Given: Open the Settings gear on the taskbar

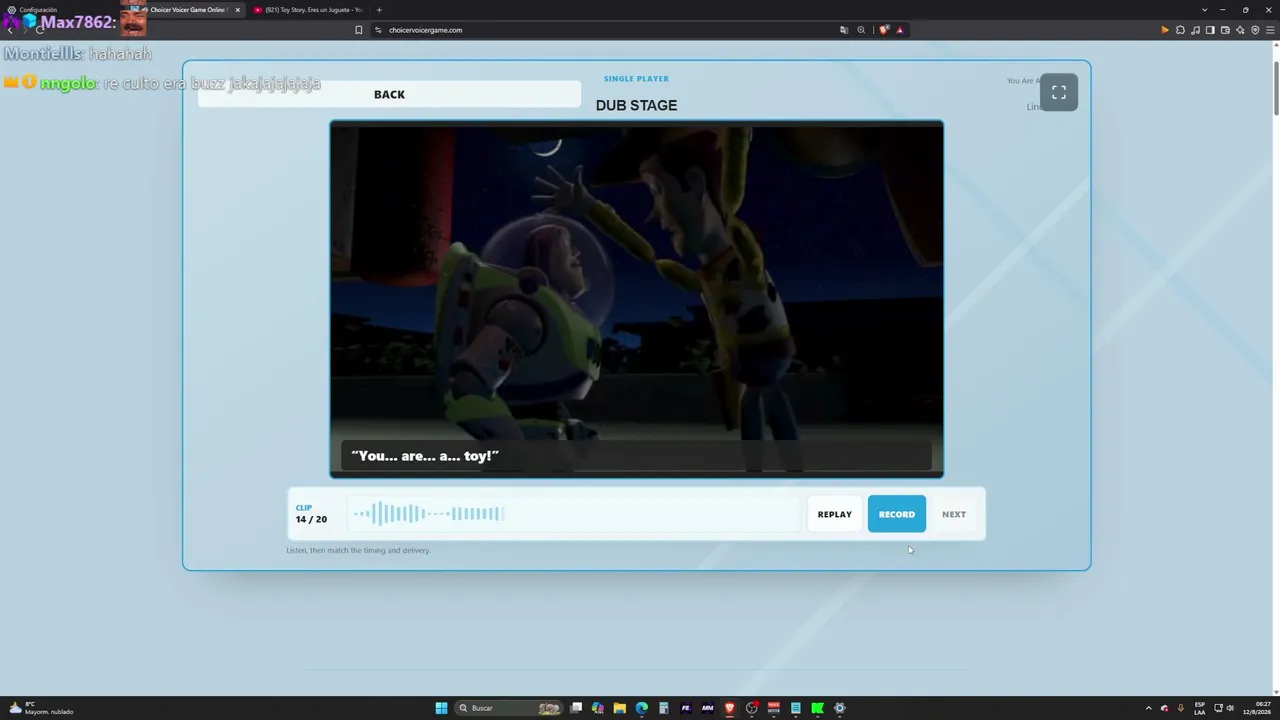Looking at the screenshot, I should pos(839,708).
